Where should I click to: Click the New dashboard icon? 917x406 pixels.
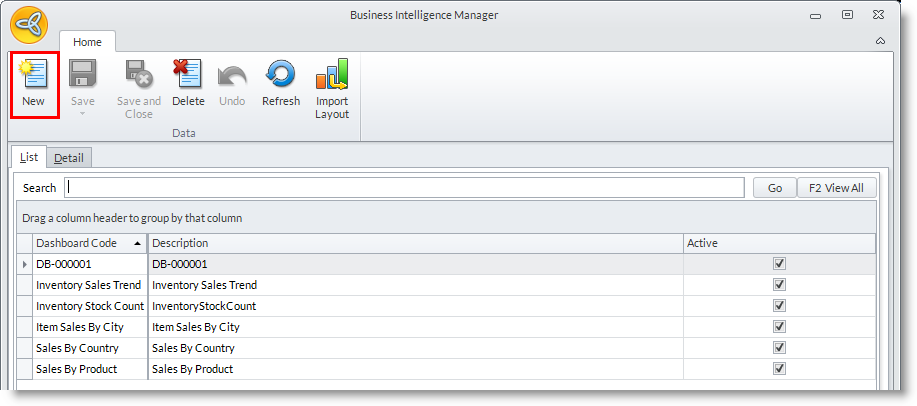33,75
